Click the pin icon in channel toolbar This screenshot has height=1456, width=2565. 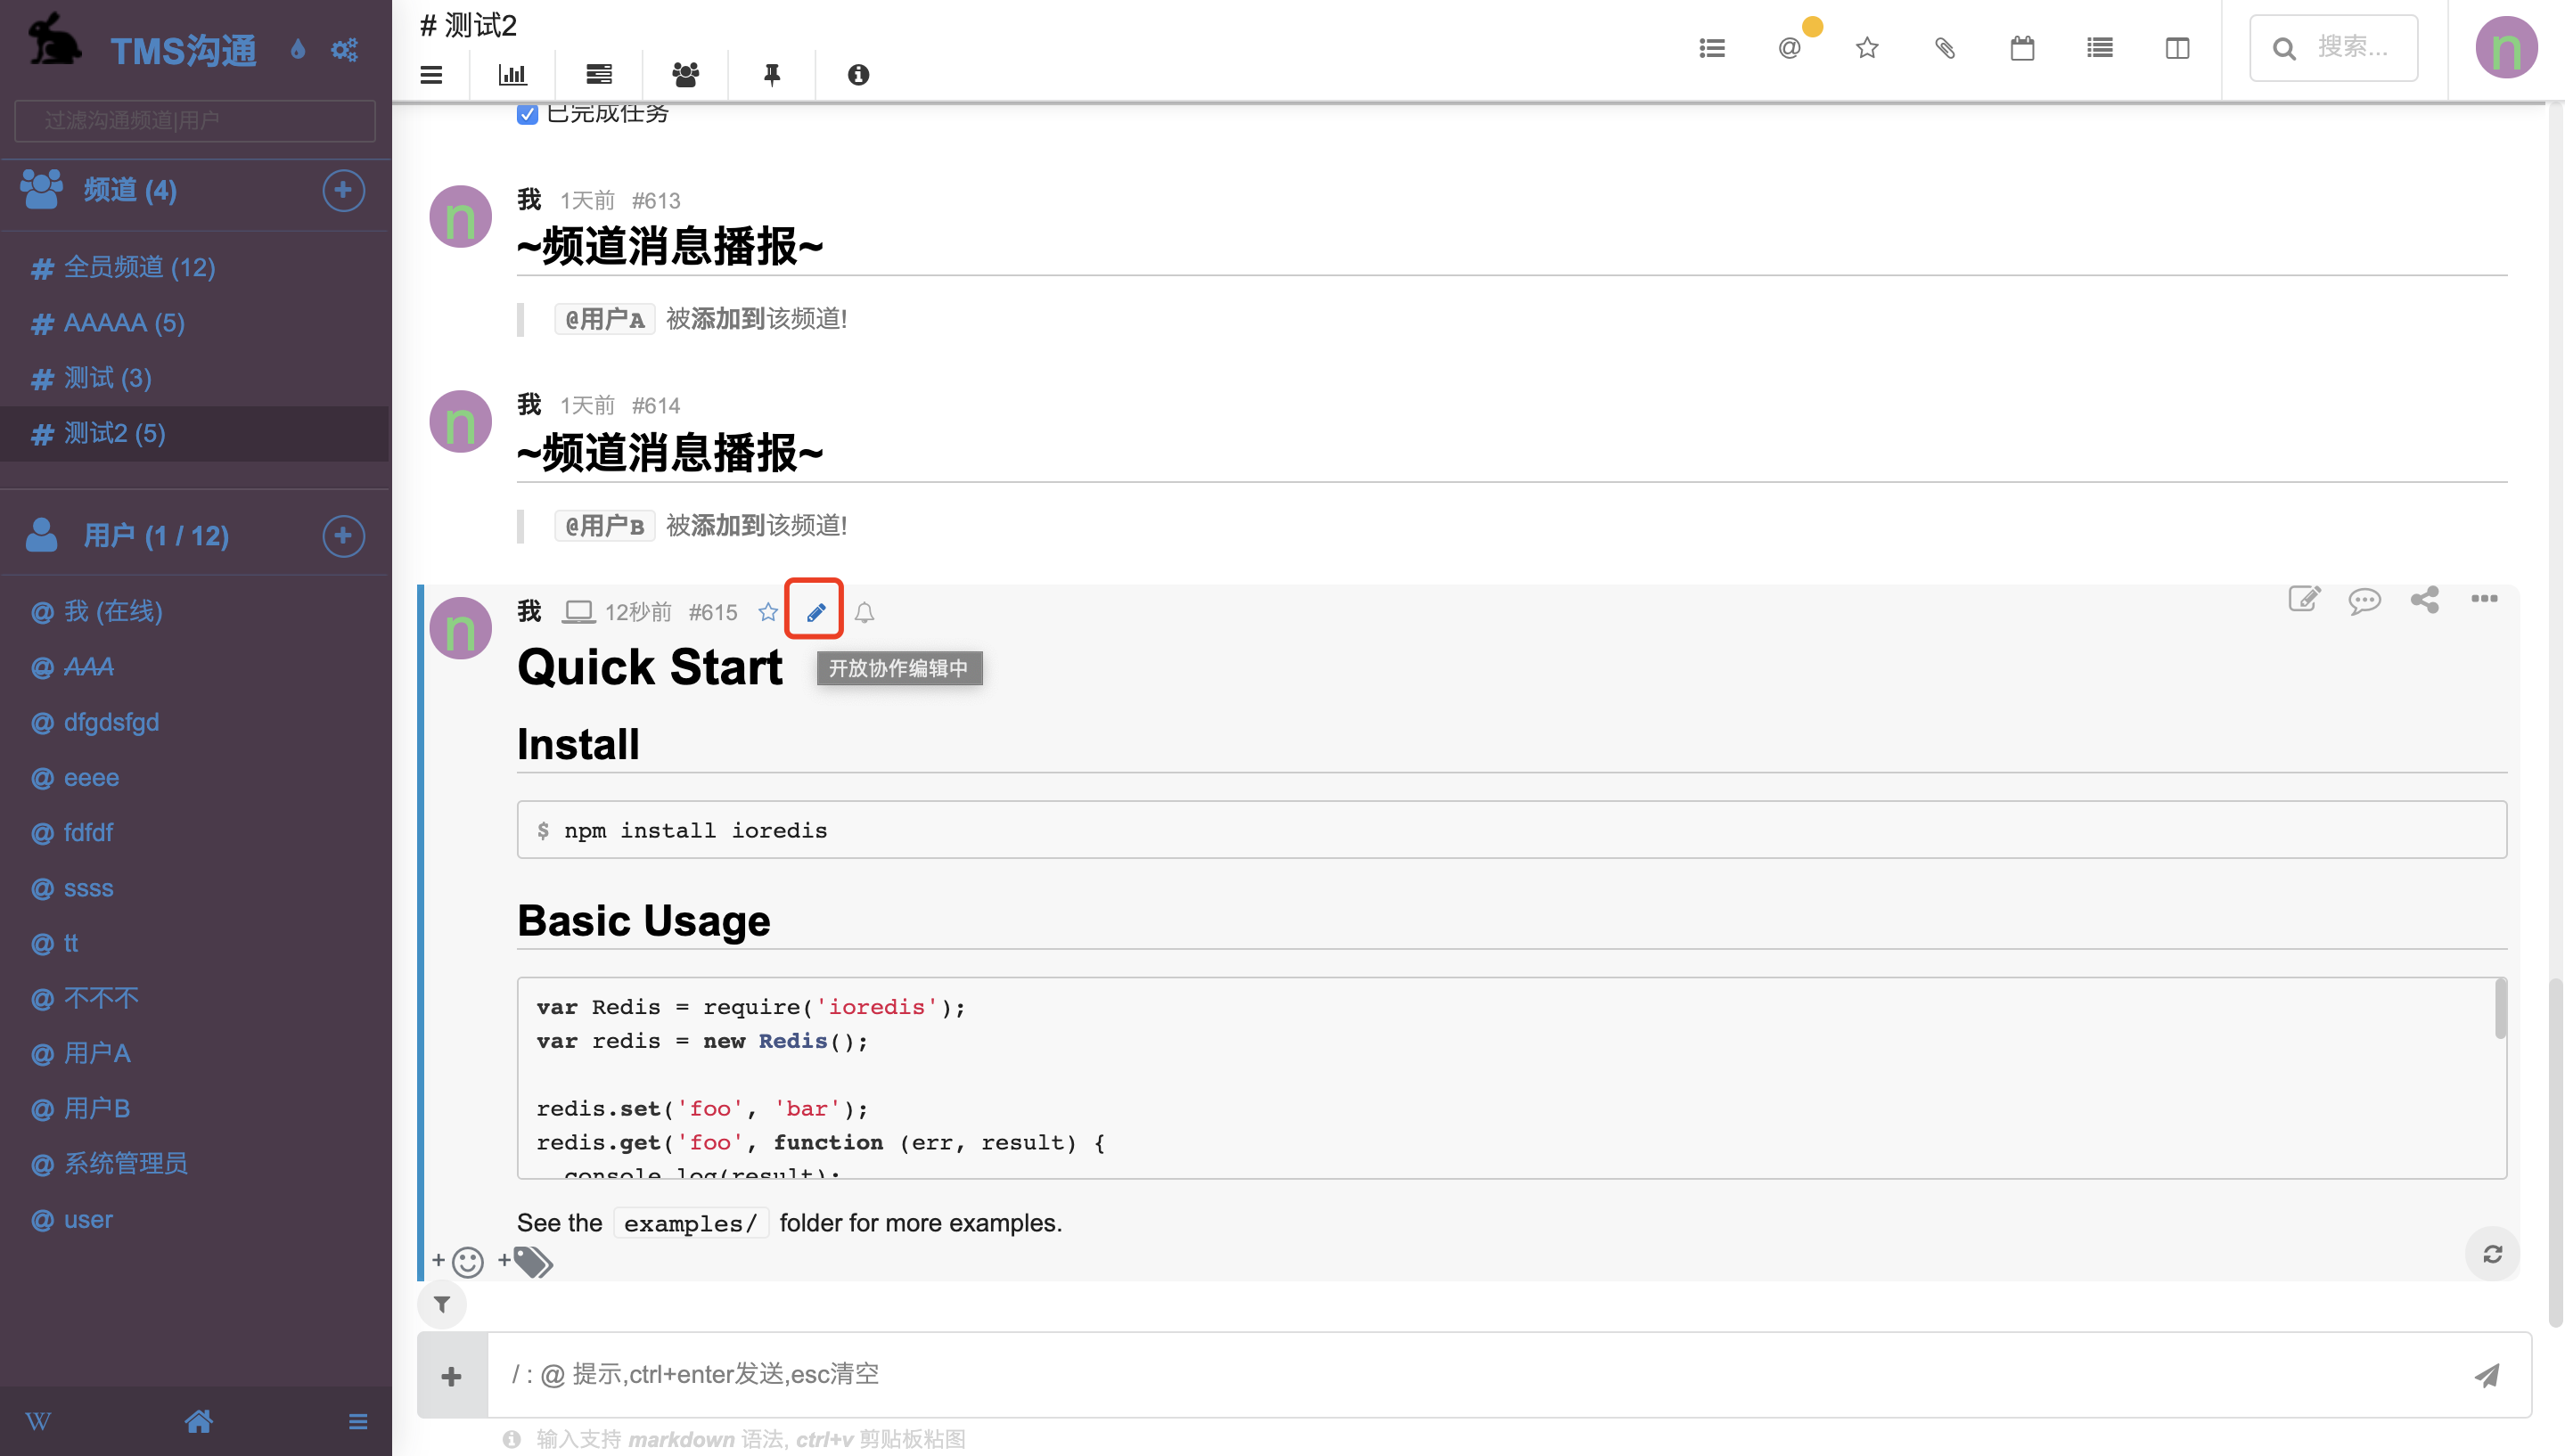click(x=772, y=74)
